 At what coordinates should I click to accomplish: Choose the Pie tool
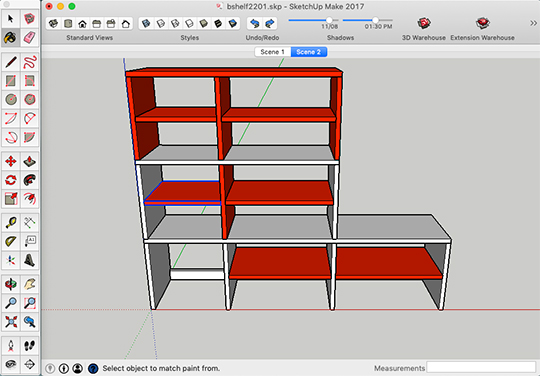click(x=30, y=137)
